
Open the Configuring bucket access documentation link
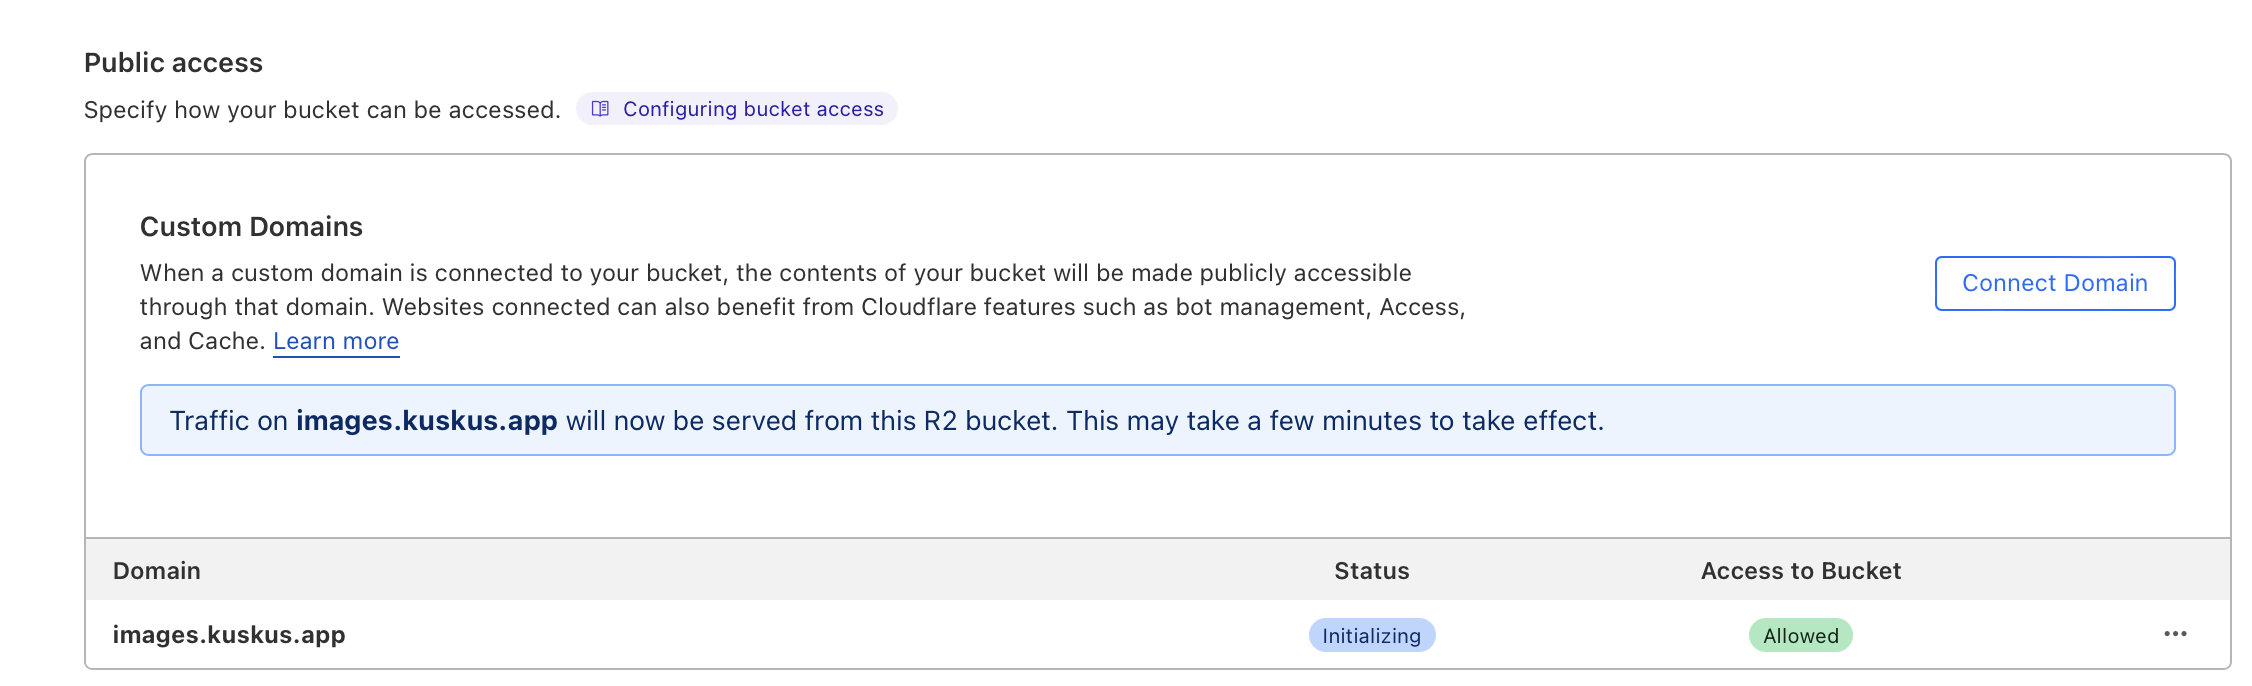[x=752, y=109]
